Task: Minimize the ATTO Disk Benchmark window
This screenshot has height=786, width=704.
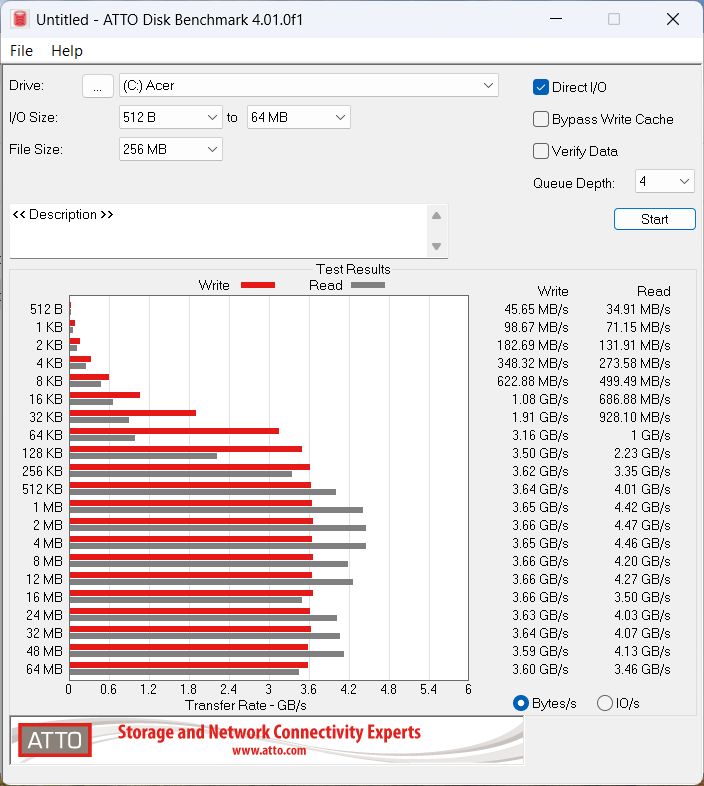Action: (x=556, y=19)
